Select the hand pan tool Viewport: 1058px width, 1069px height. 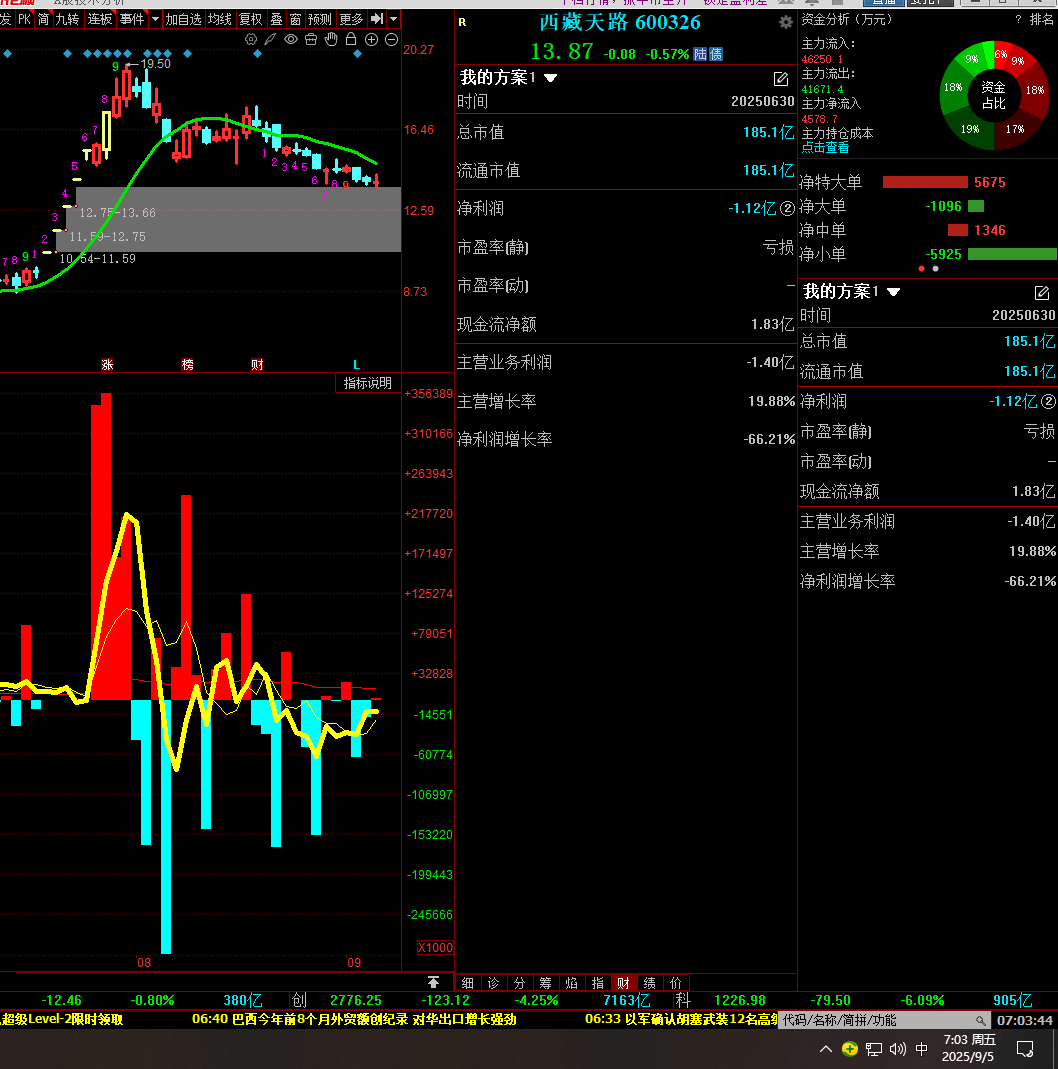click(331, 39)
